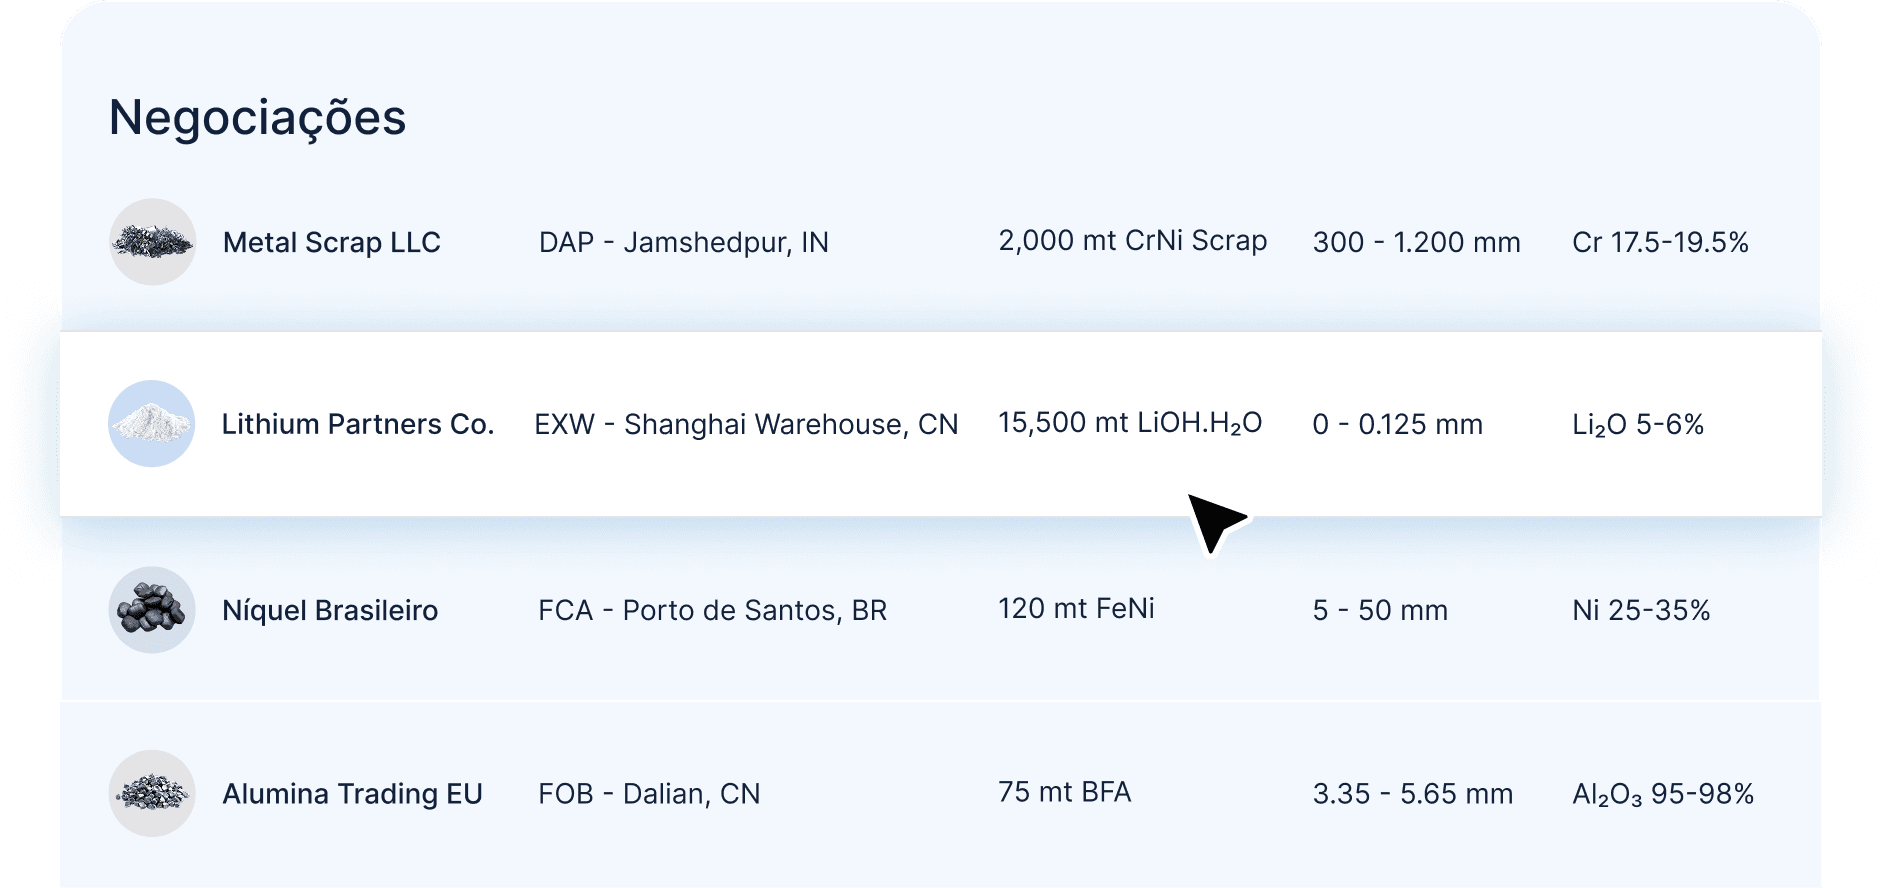The width and height of the screenshot is (1882, 888).
Task: Click FOB - Dalian, CN delivery term
Action: pos(649,794)
